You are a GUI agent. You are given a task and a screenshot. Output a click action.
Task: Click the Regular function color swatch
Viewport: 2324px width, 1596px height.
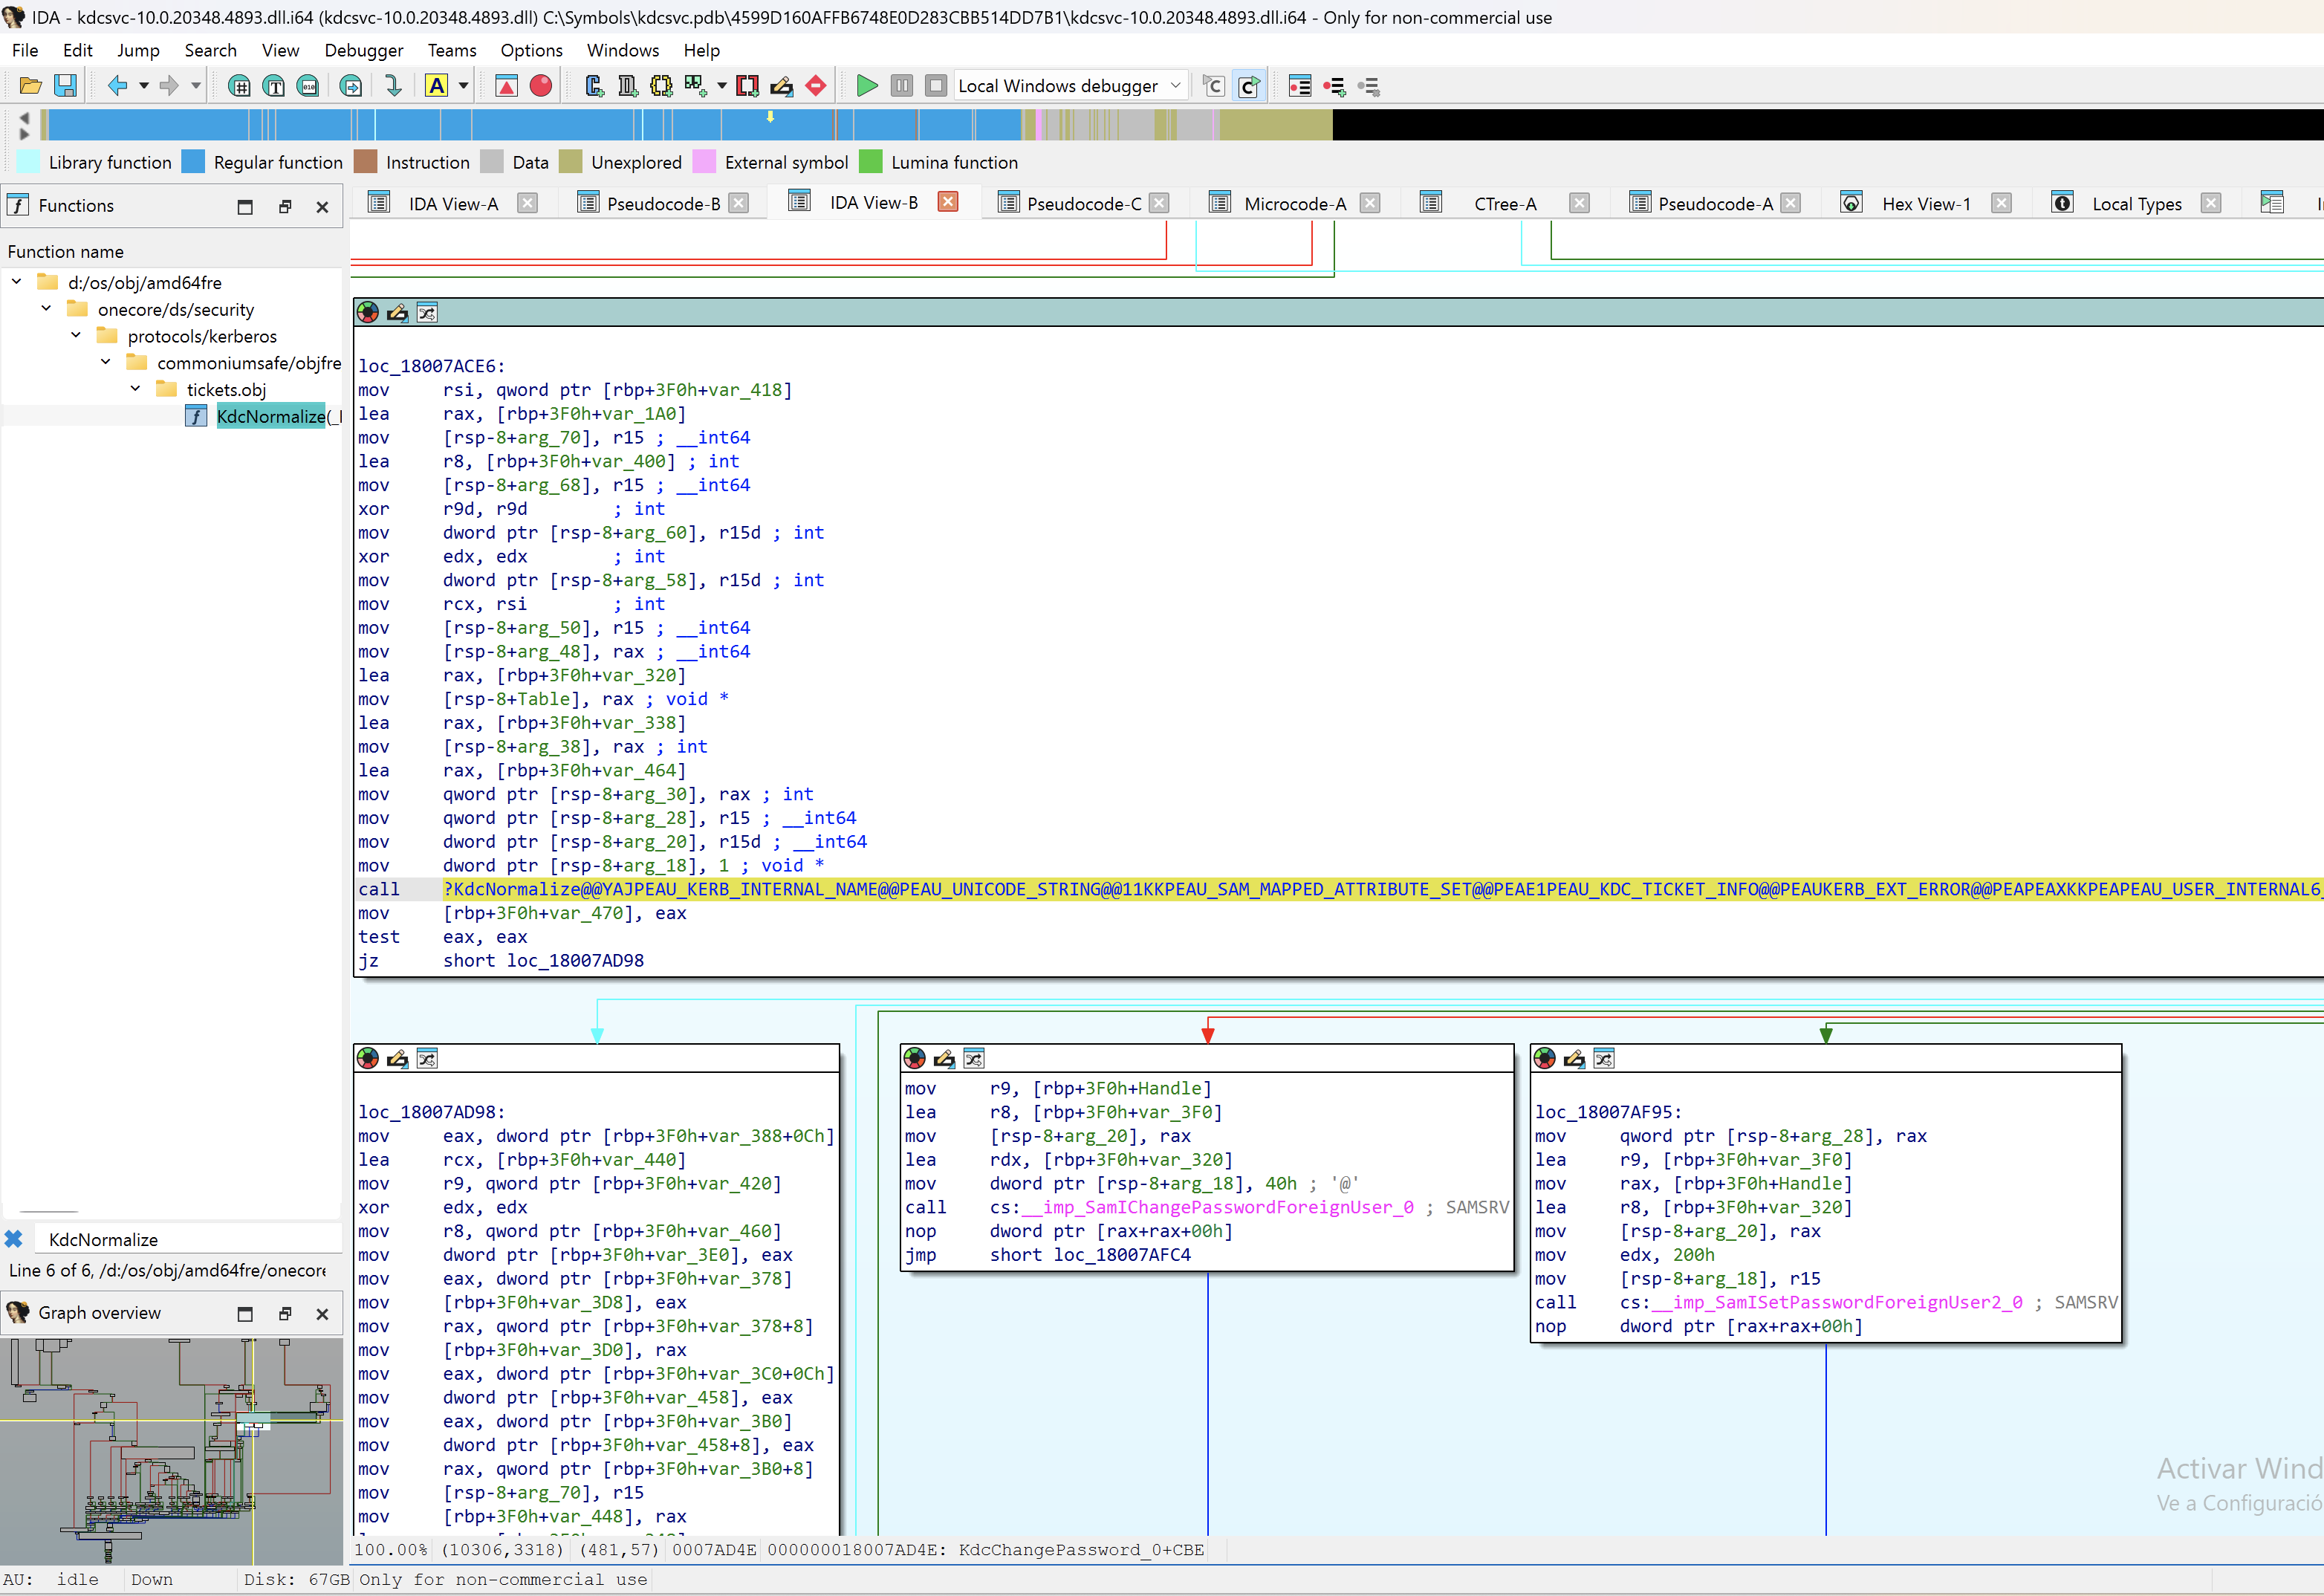pyautogui.click(x=193, y=162)
